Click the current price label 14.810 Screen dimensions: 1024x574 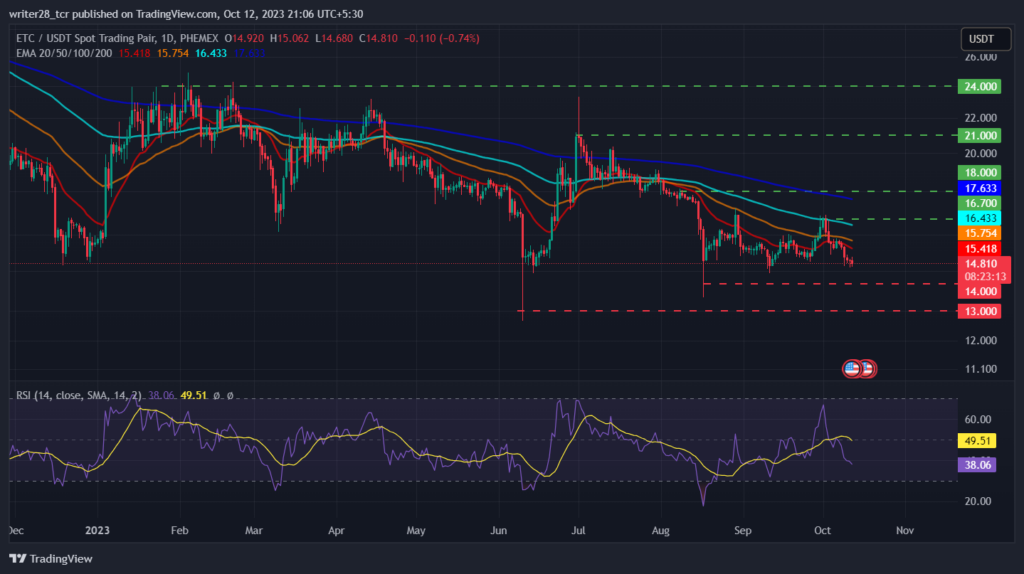pos(982,264)
